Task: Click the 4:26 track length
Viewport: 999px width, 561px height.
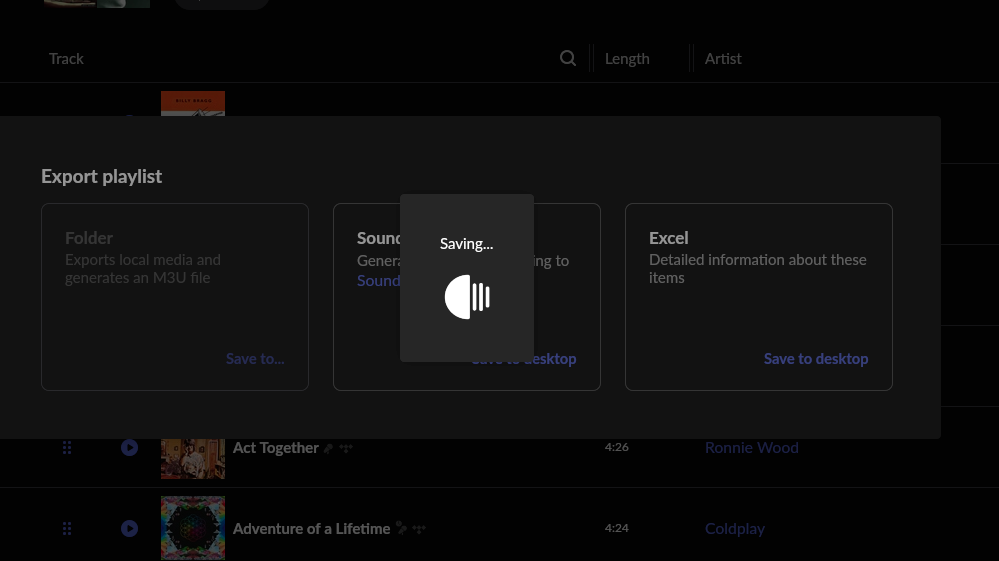Action: 616,447
